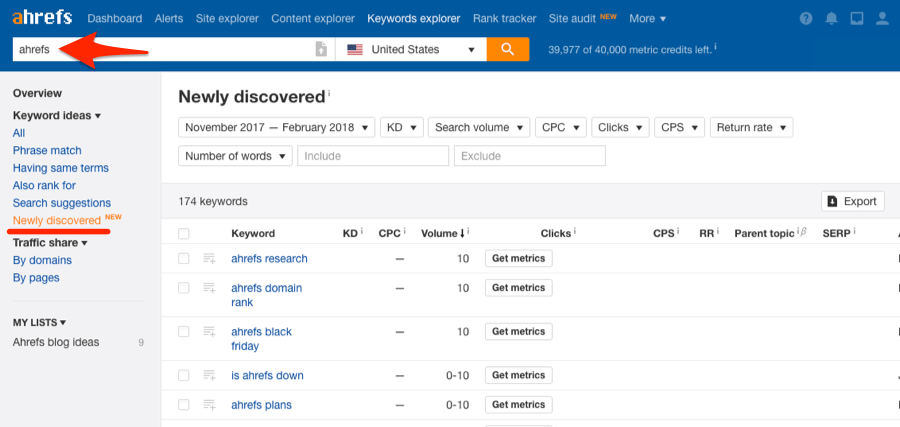Open the United States country selector

(x=411, y=49)
